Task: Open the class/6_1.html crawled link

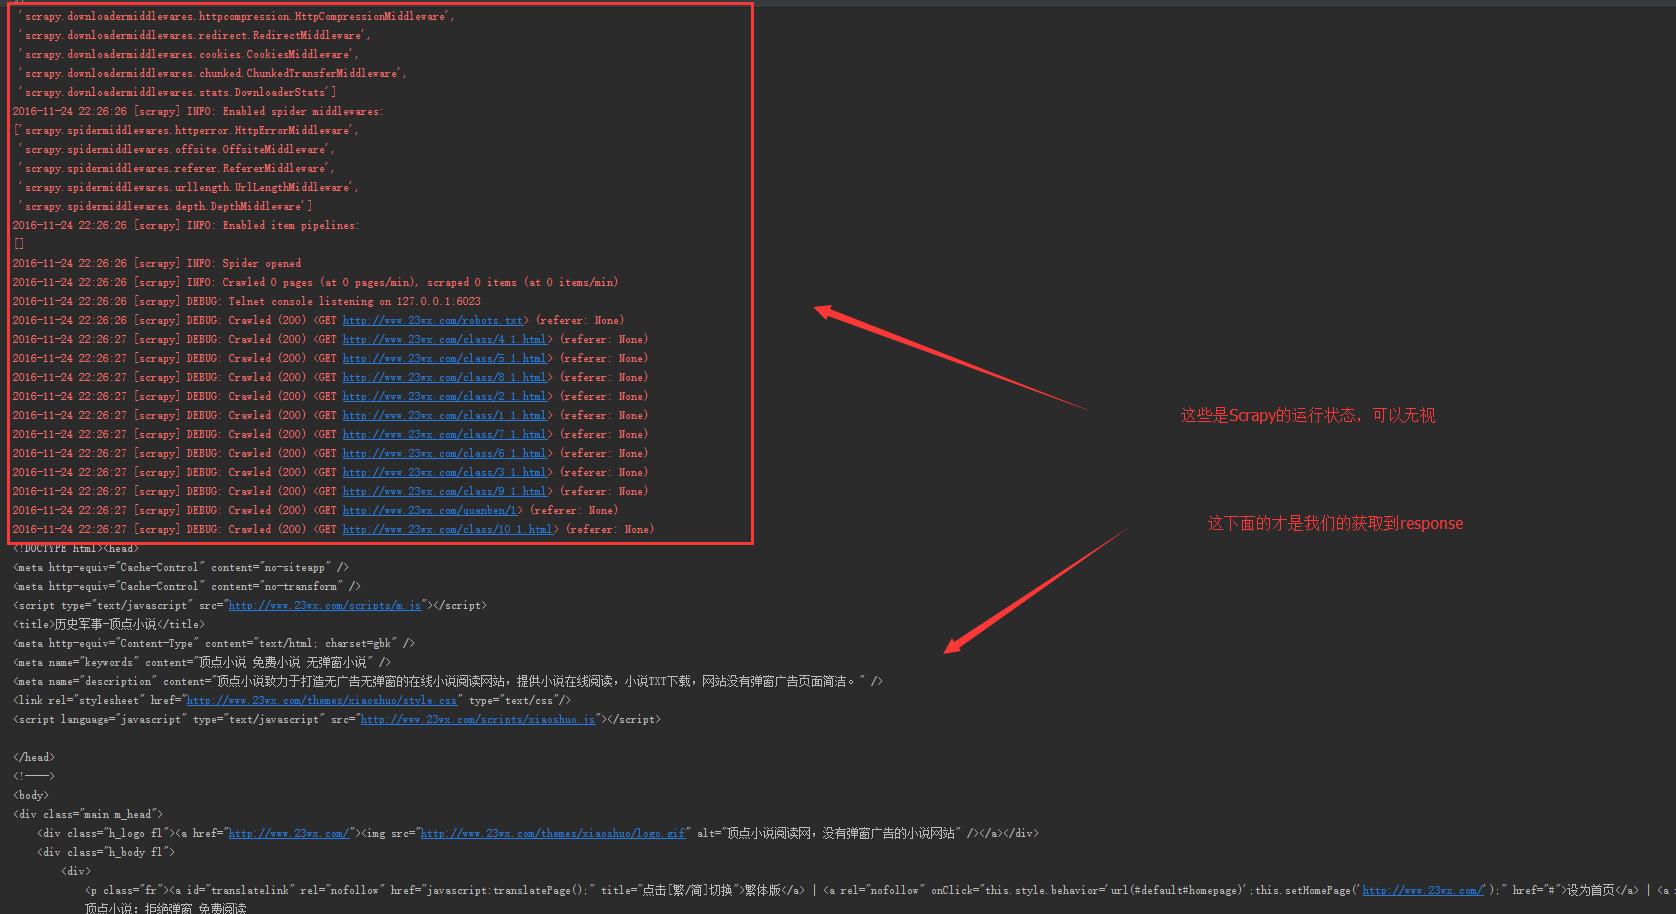Action: (444, 453)
